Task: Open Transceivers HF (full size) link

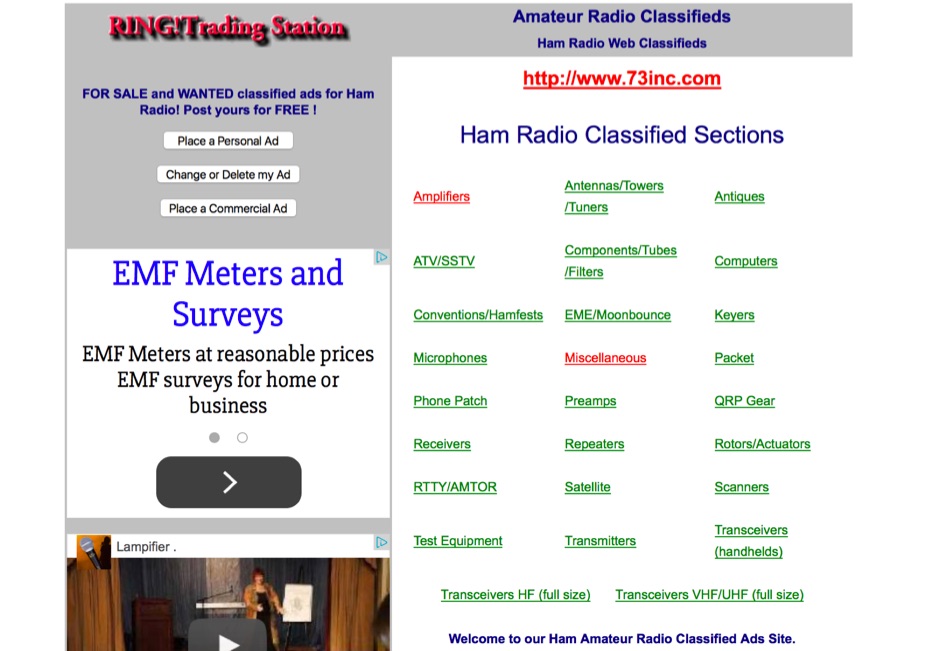Action: pos(515,595)
